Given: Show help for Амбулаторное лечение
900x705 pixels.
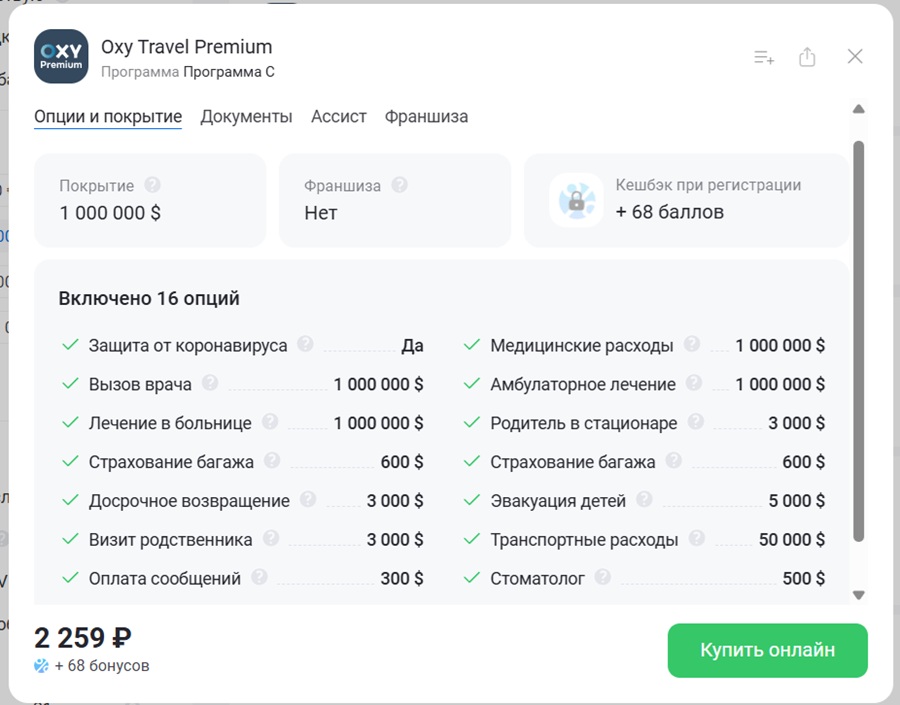Looking at the screenshot, I should (694, 382).
